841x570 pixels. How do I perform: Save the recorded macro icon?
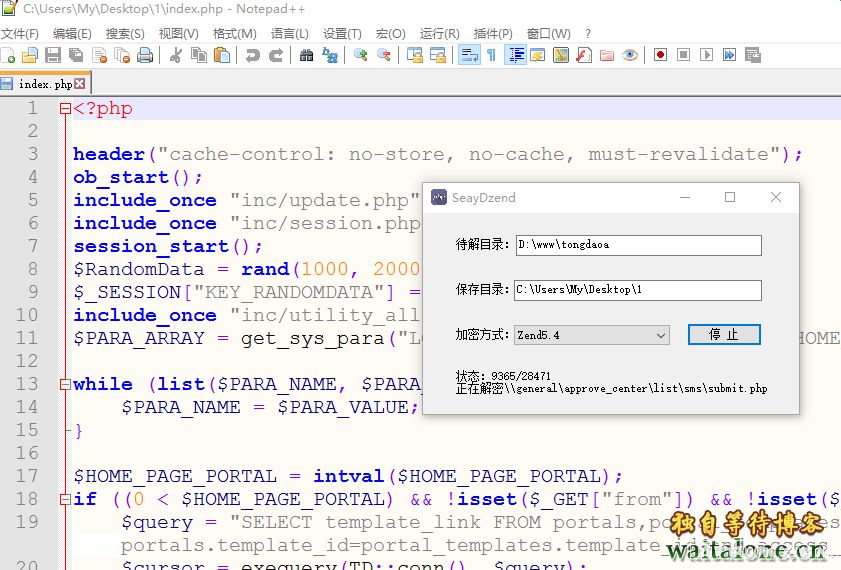click(x=753, y=55)
